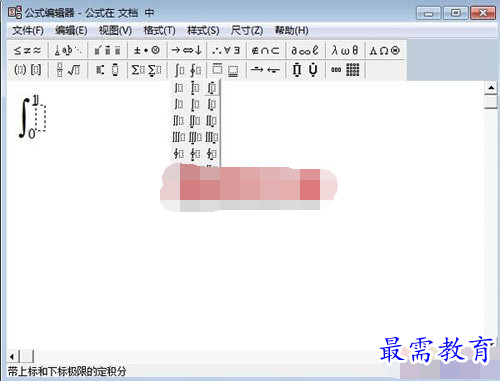Pick triple integral with underscript limit
Viewport: 501px width, 381px height.
tap(195, 137)
